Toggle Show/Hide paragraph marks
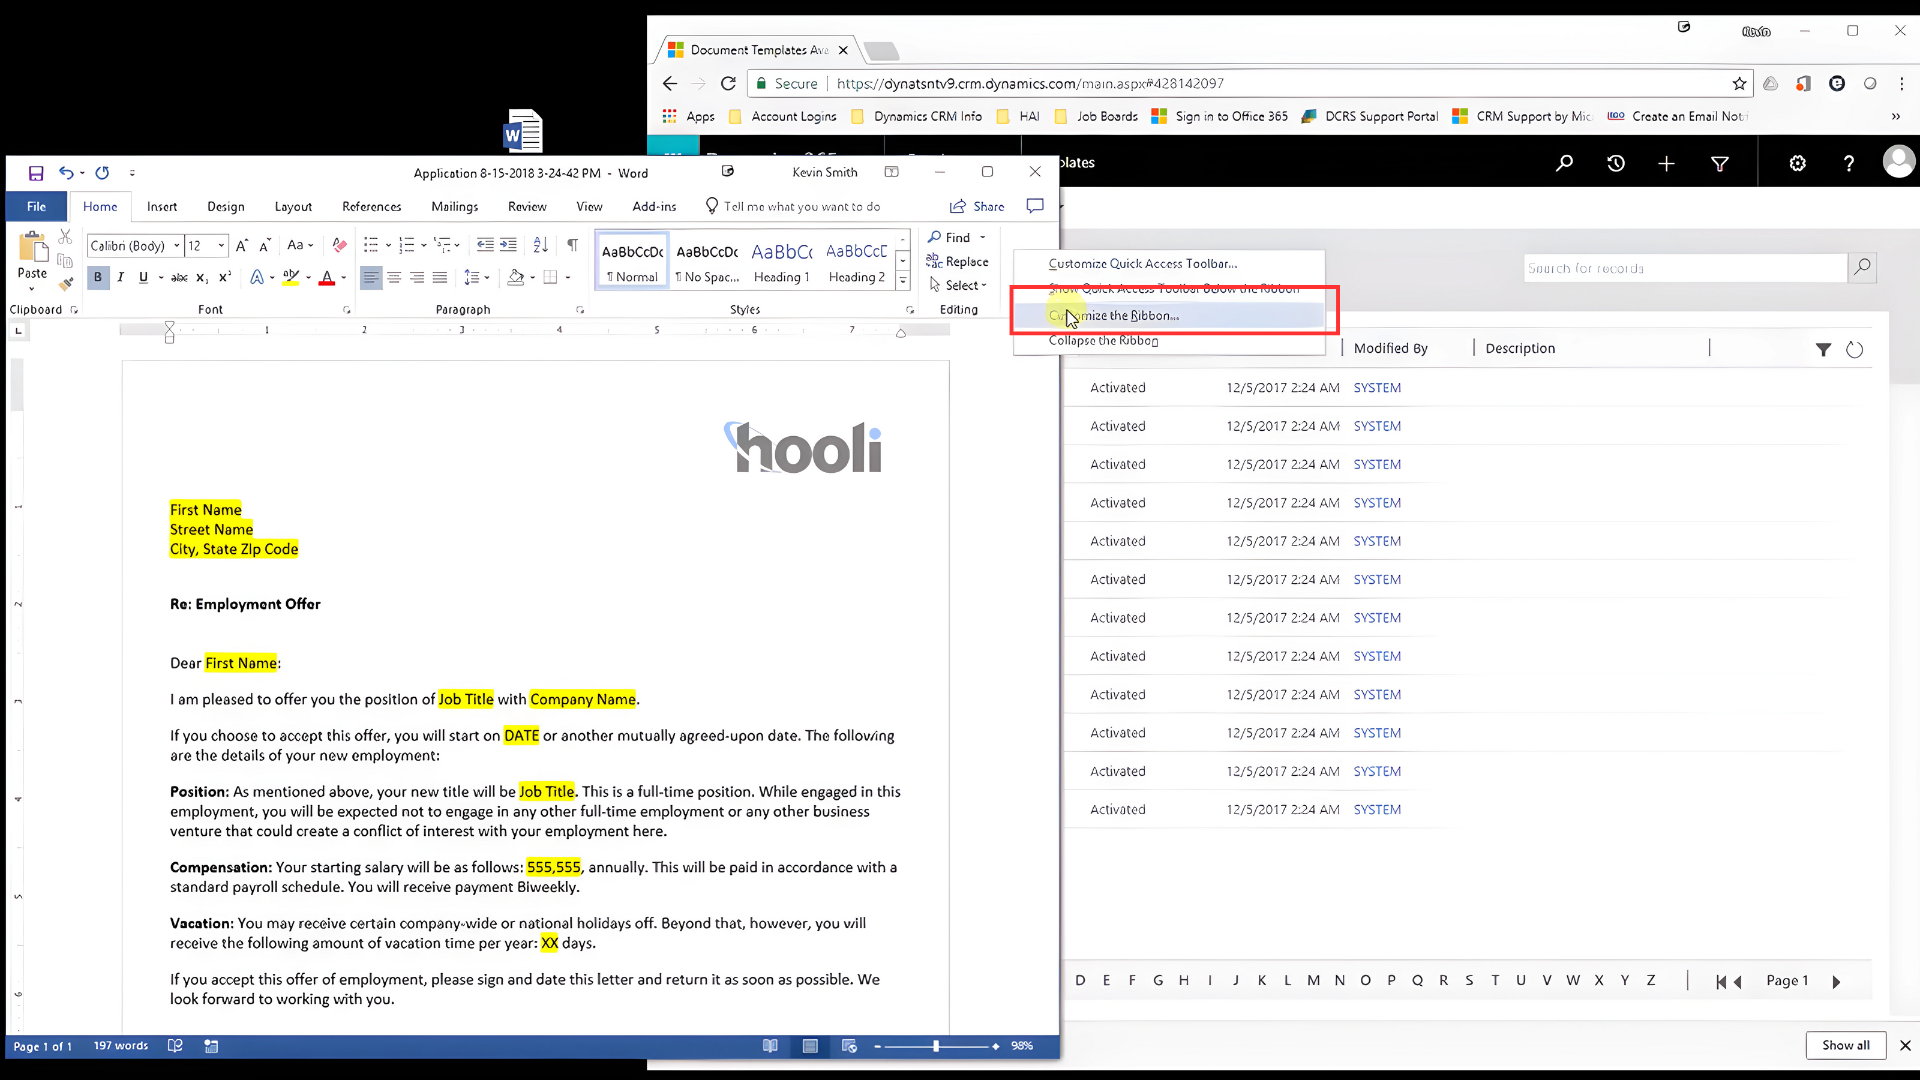1920x1080 pixels. [573, 245]
